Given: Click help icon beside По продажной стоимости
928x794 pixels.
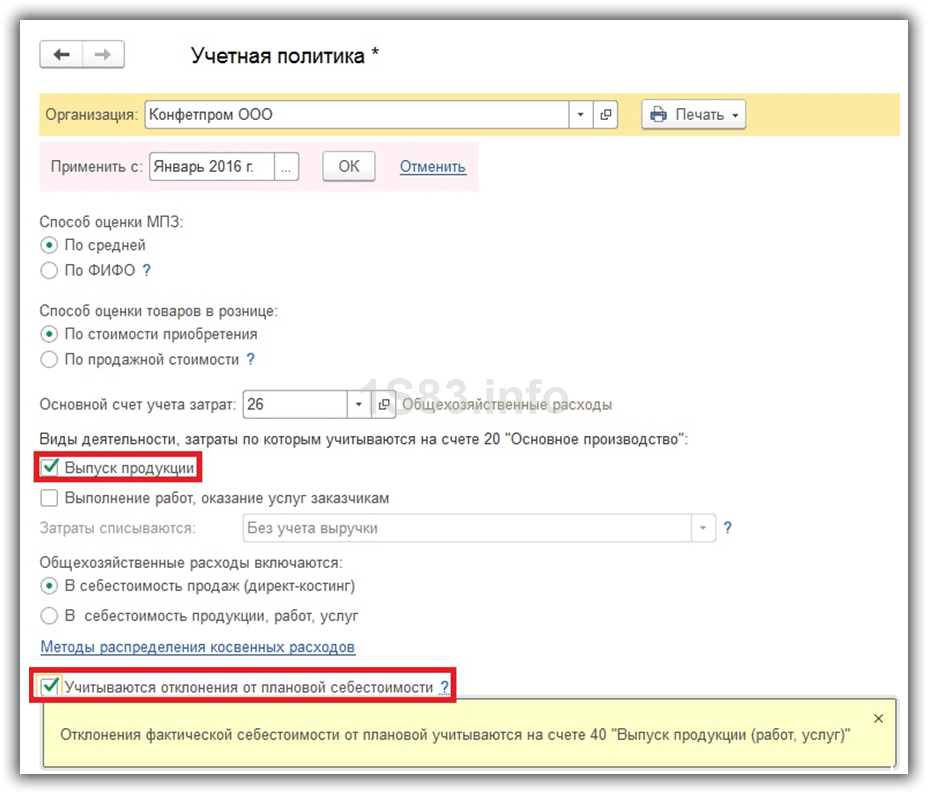Looking at the screenshot, I should tap(251, 359).
